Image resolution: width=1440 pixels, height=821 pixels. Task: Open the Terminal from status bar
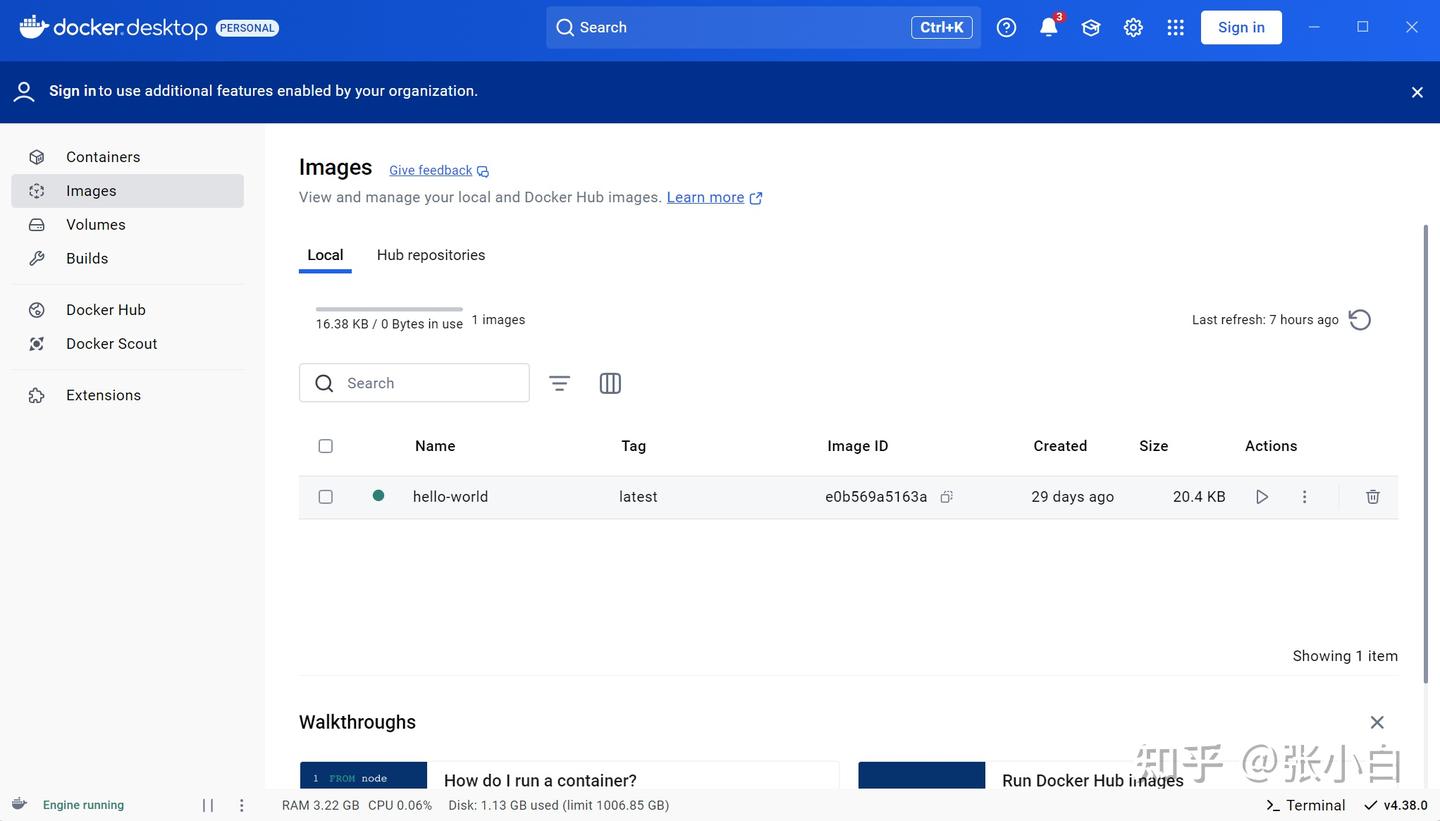pyautogui.click(x=1305, y=805)
